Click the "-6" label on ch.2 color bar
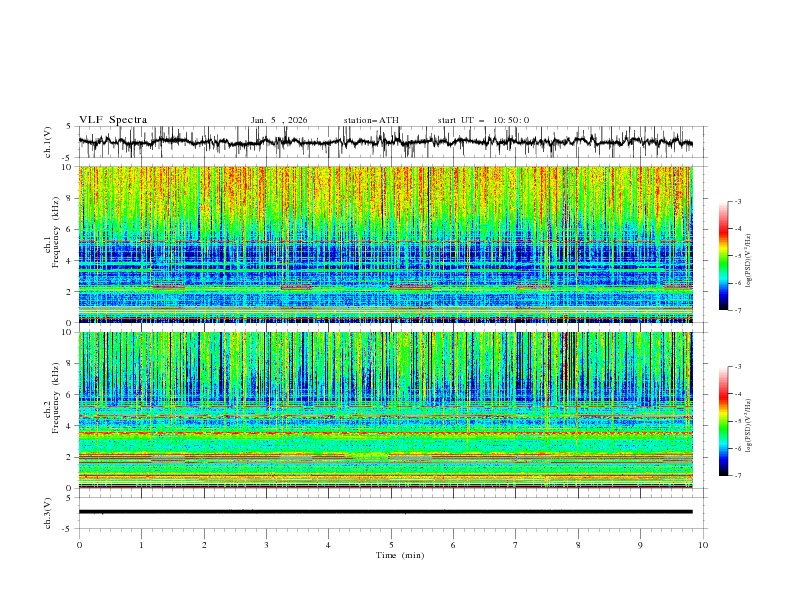Image resolution: width=792 pixels, height=612 pixels. point(738,448)
